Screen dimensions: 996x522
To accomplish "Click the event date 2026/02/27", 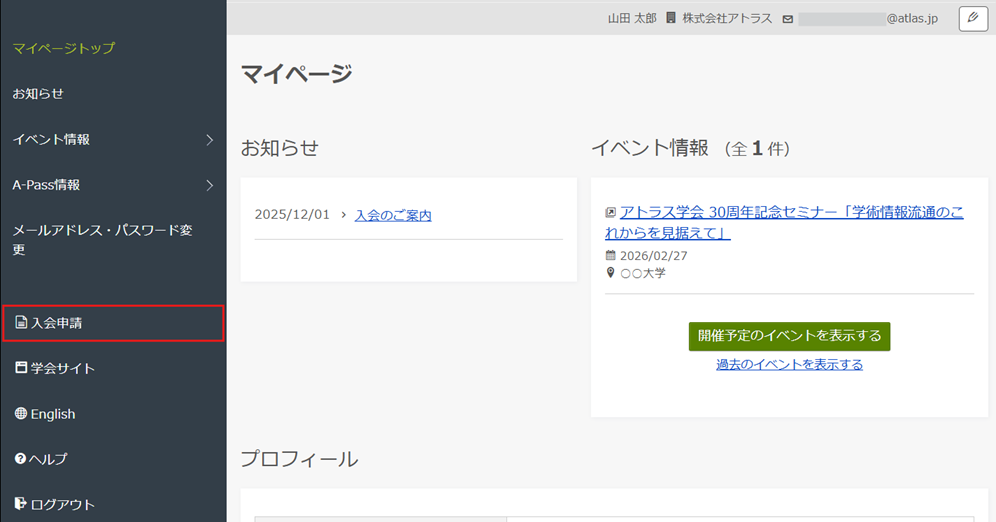I will click(654, 256).
